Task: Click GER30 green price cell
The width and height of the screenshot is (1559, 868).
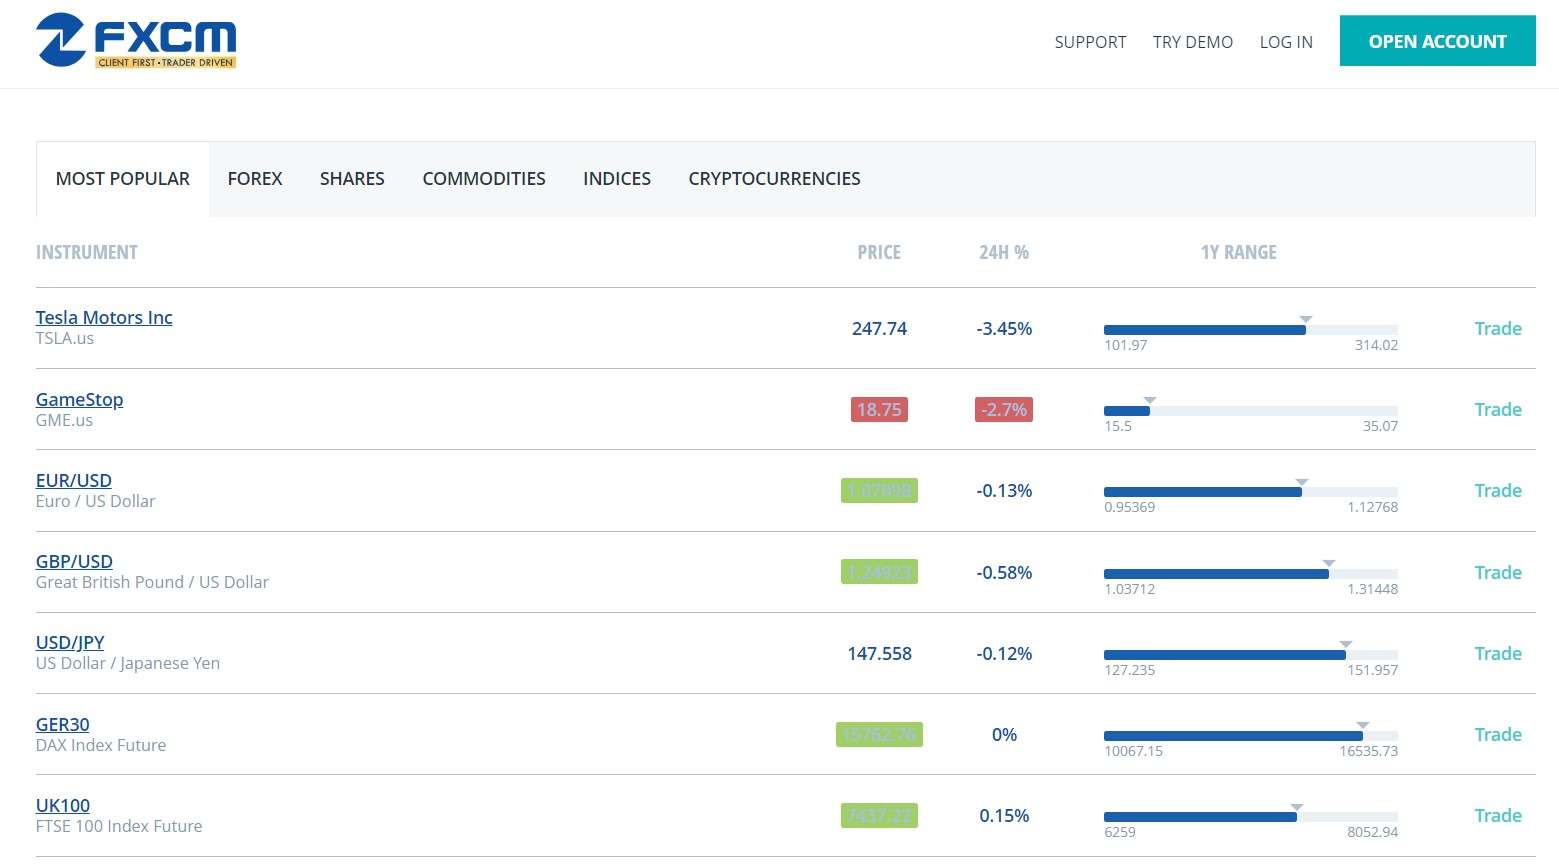Action: click(879, 734)
